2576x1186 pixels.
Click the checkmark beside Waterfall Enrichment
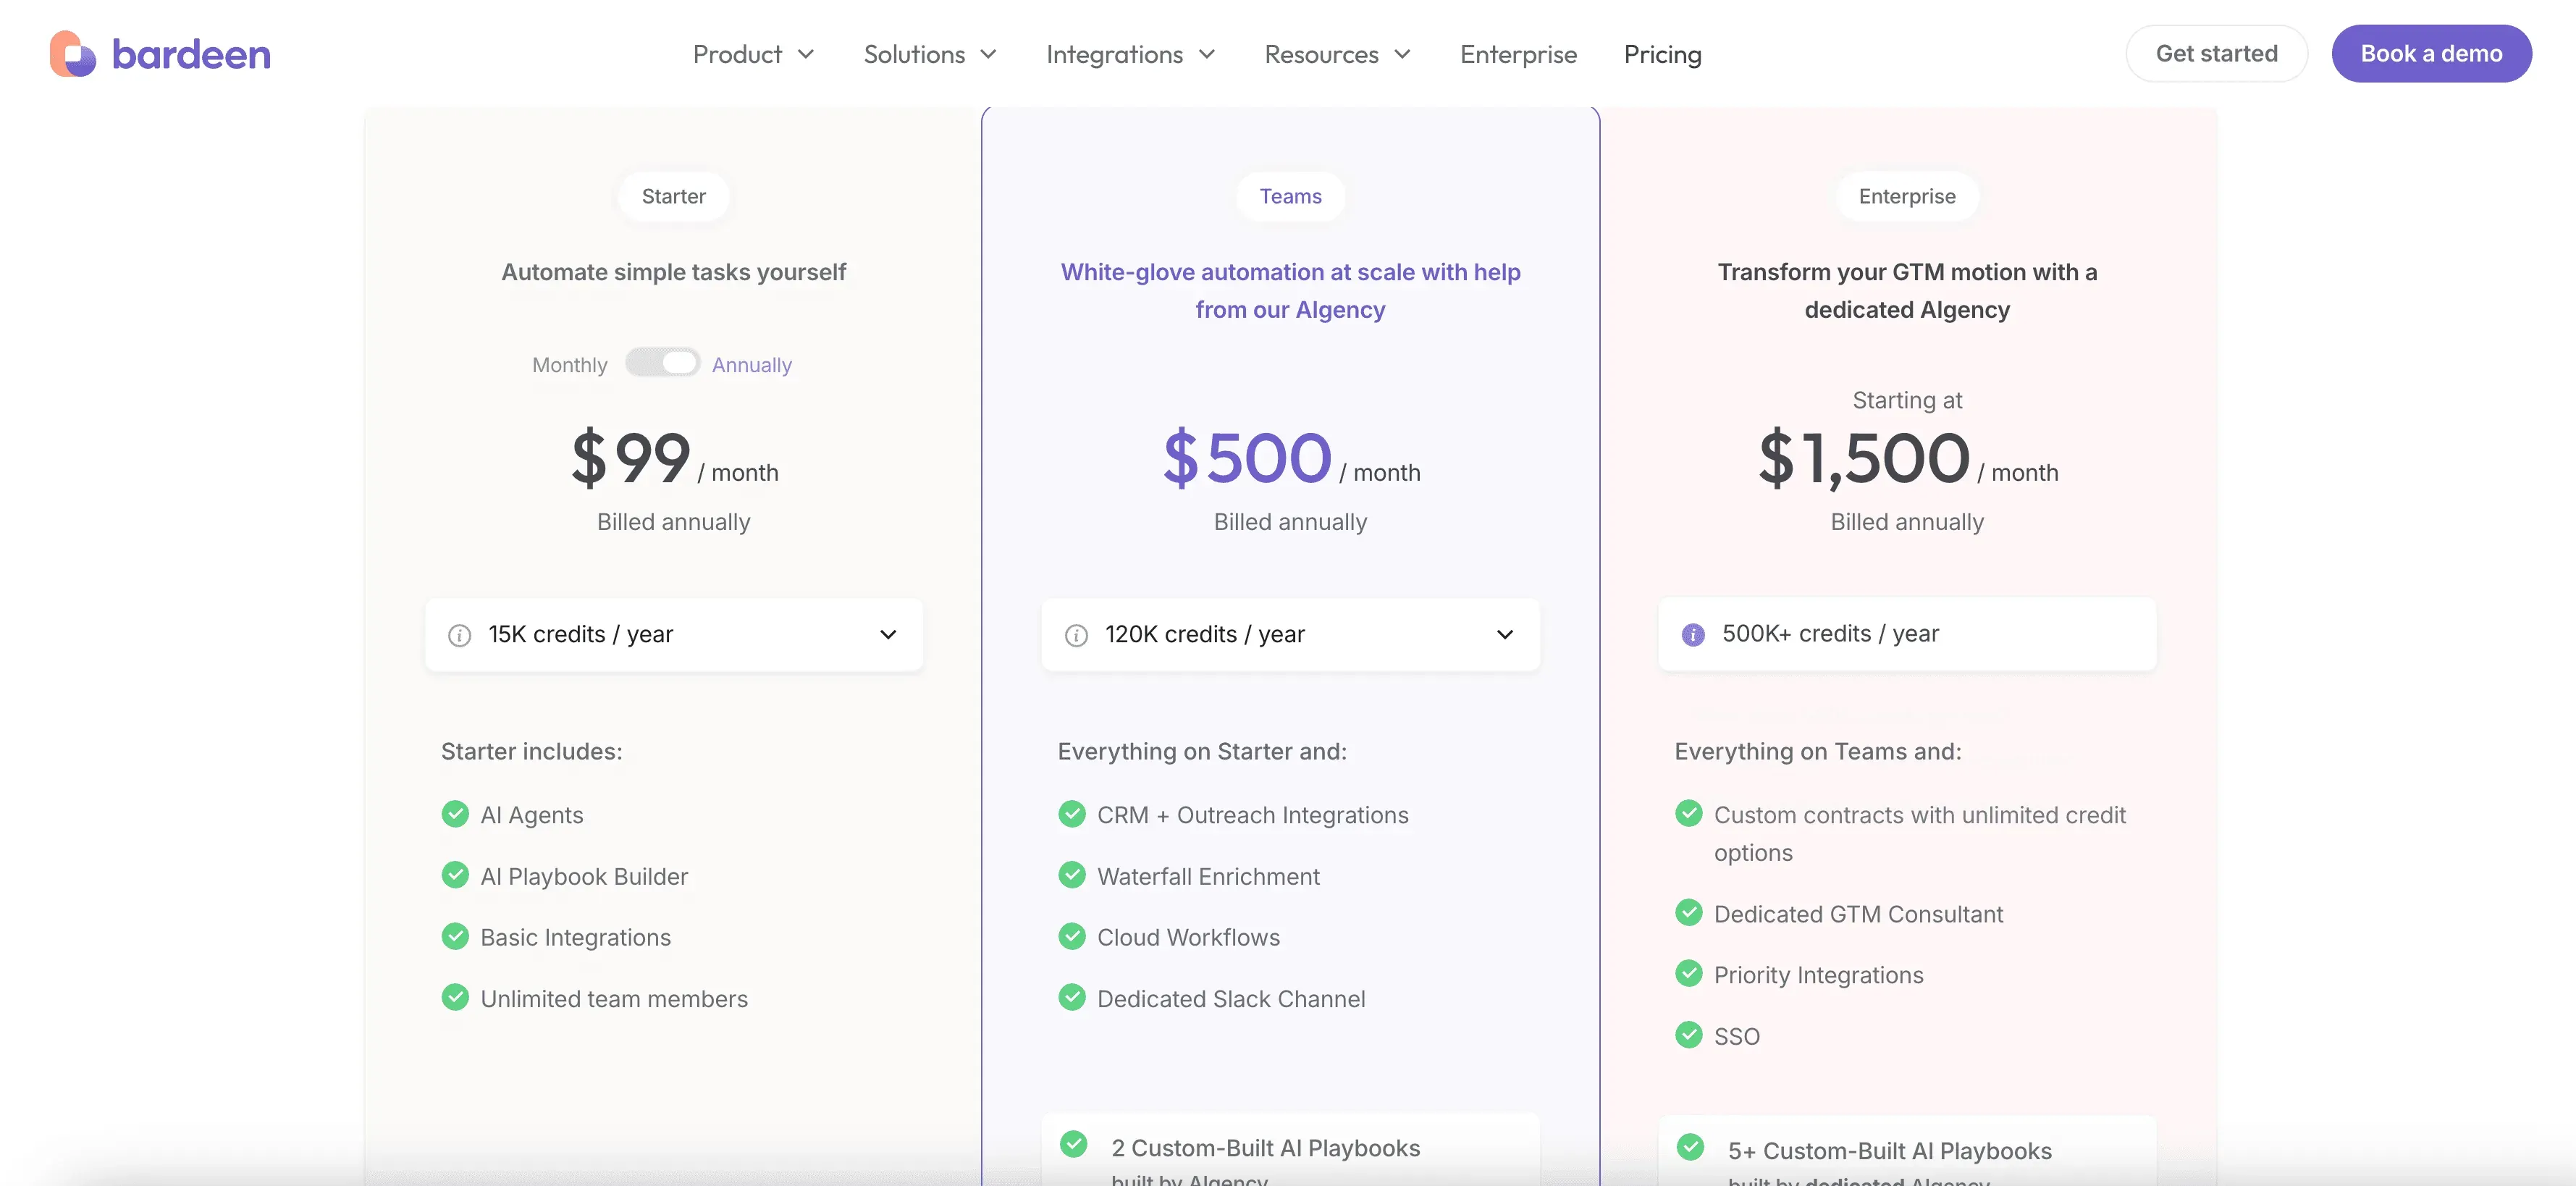coord(1072,875)
